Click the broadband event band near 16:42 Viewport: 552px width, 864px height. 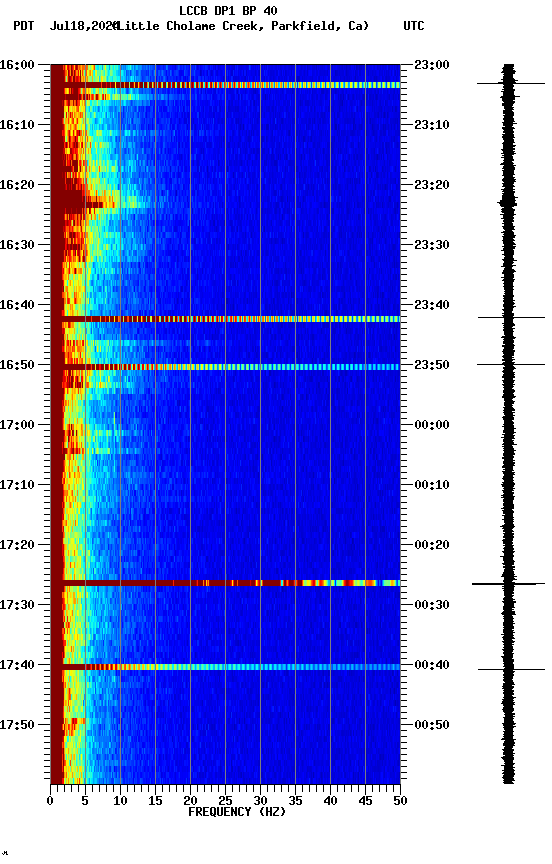pos(225,319)
